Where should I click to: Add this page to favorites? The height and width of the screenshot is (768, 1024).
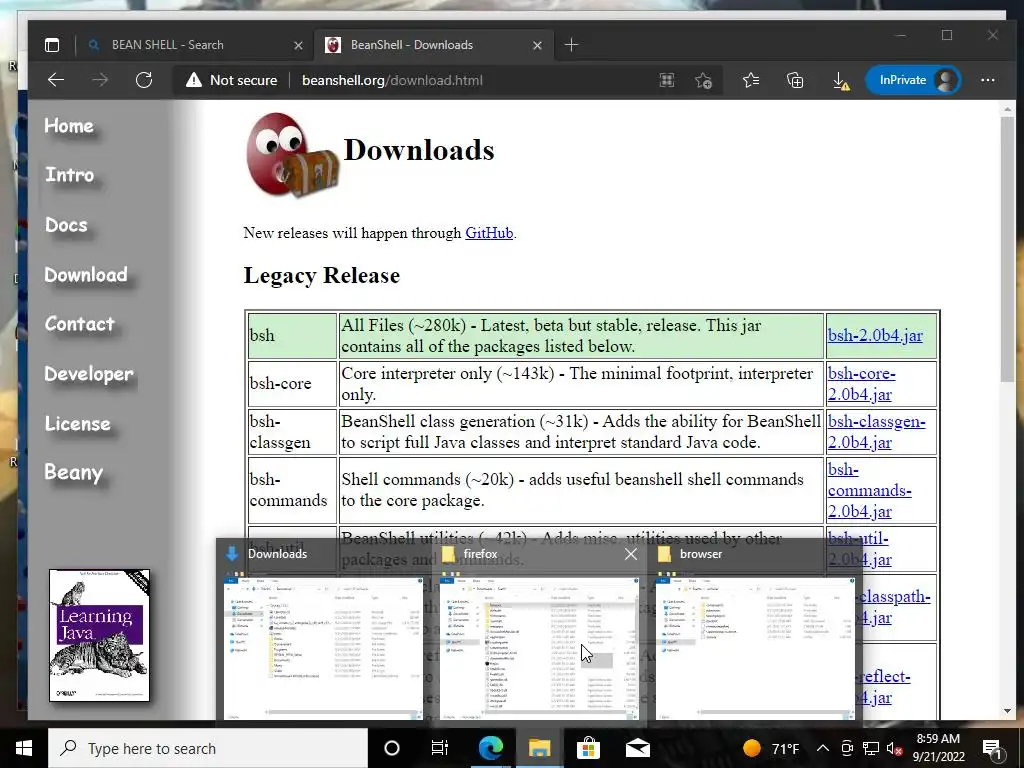point(703,80)
